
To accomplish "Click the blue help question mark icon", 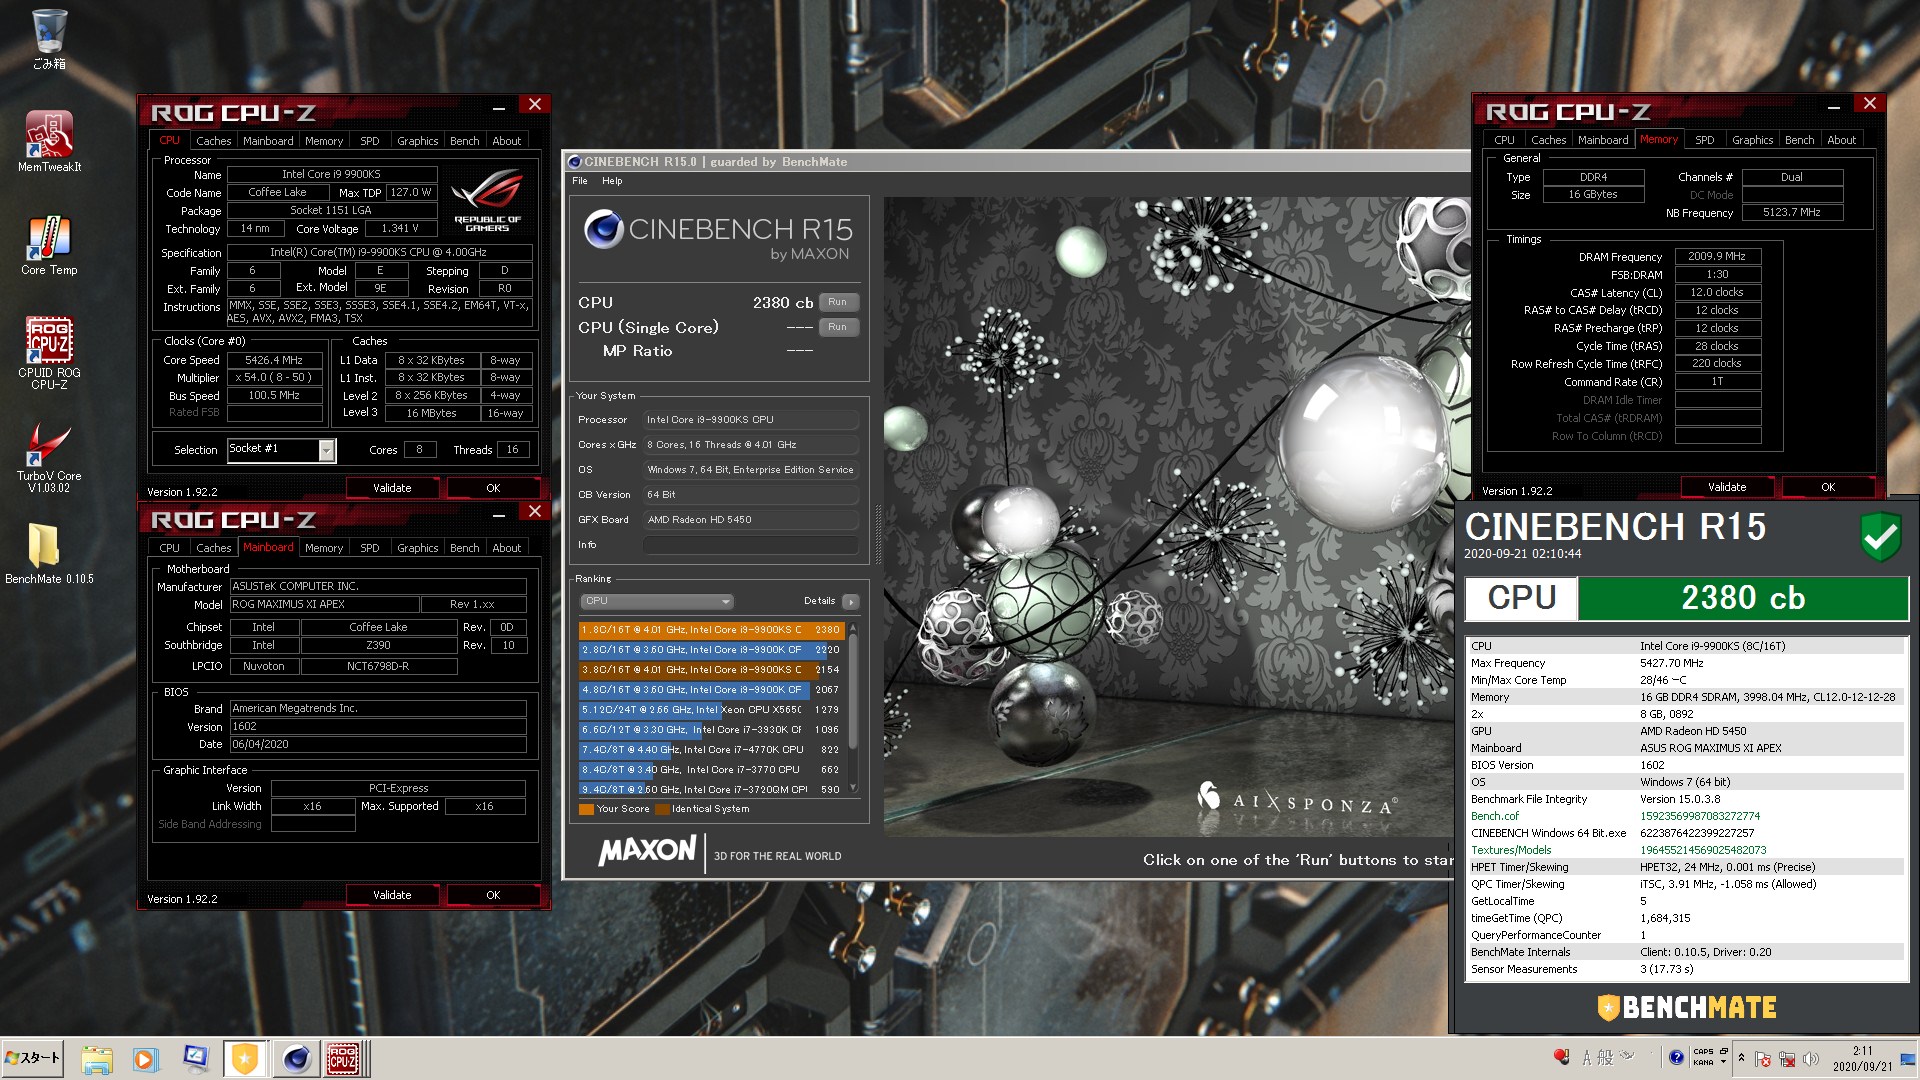I will (1676, 1057).
